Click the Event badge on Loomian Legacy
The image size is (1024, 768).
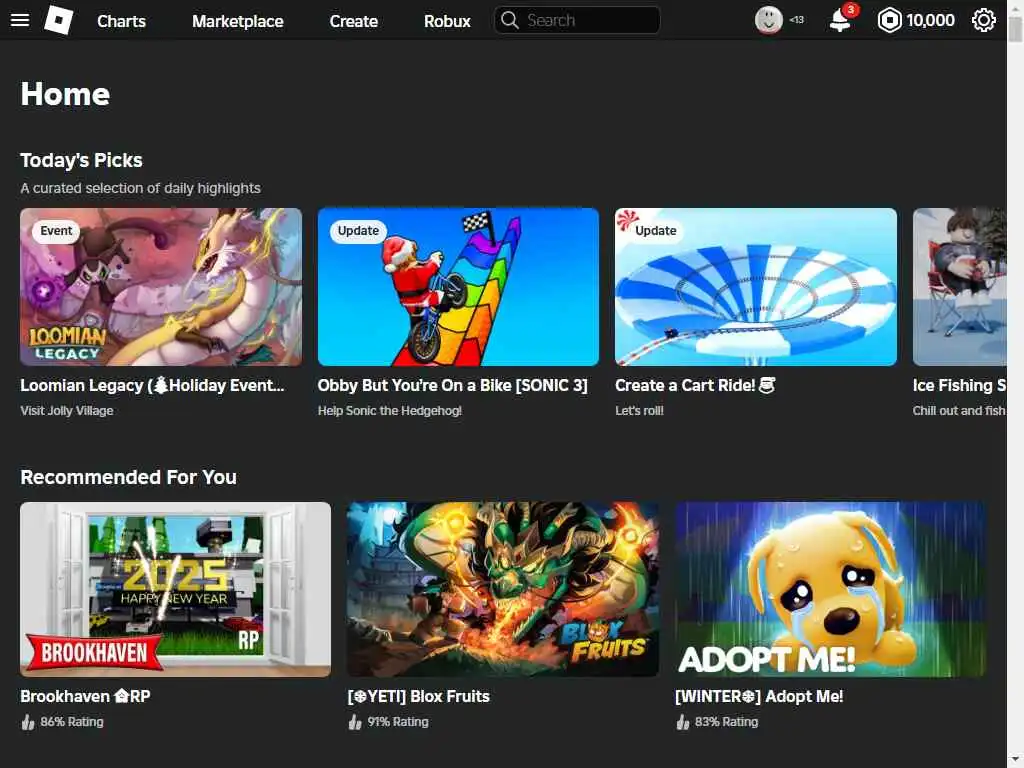(56, 231)
